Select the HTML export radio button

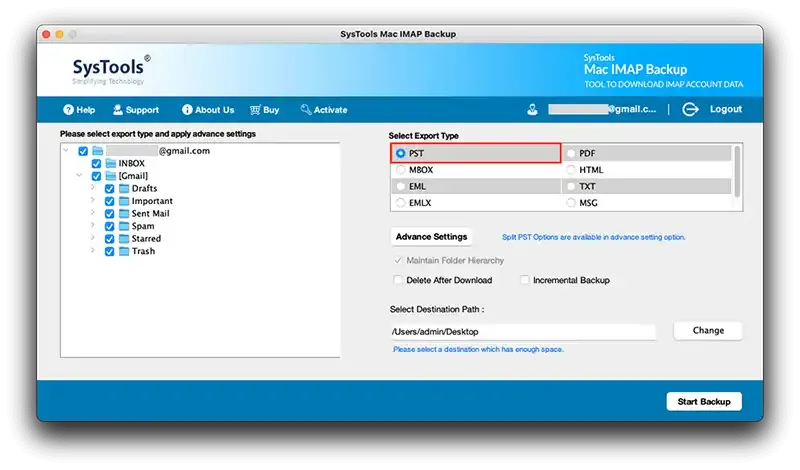pyautogui.click(x=571, y=170)
